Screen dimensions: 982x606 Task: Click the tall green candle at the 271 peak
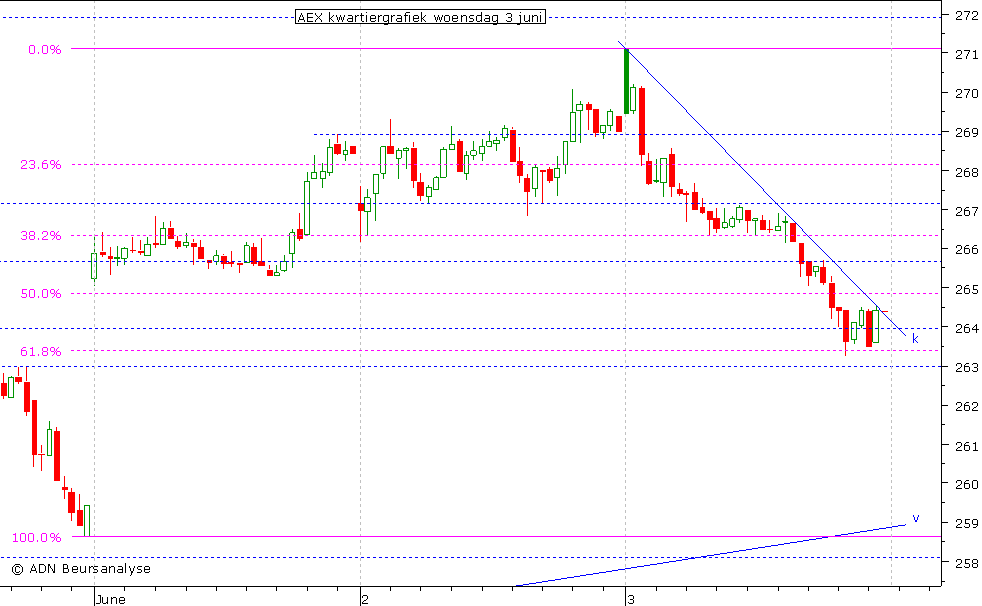(x=626, y=81)
